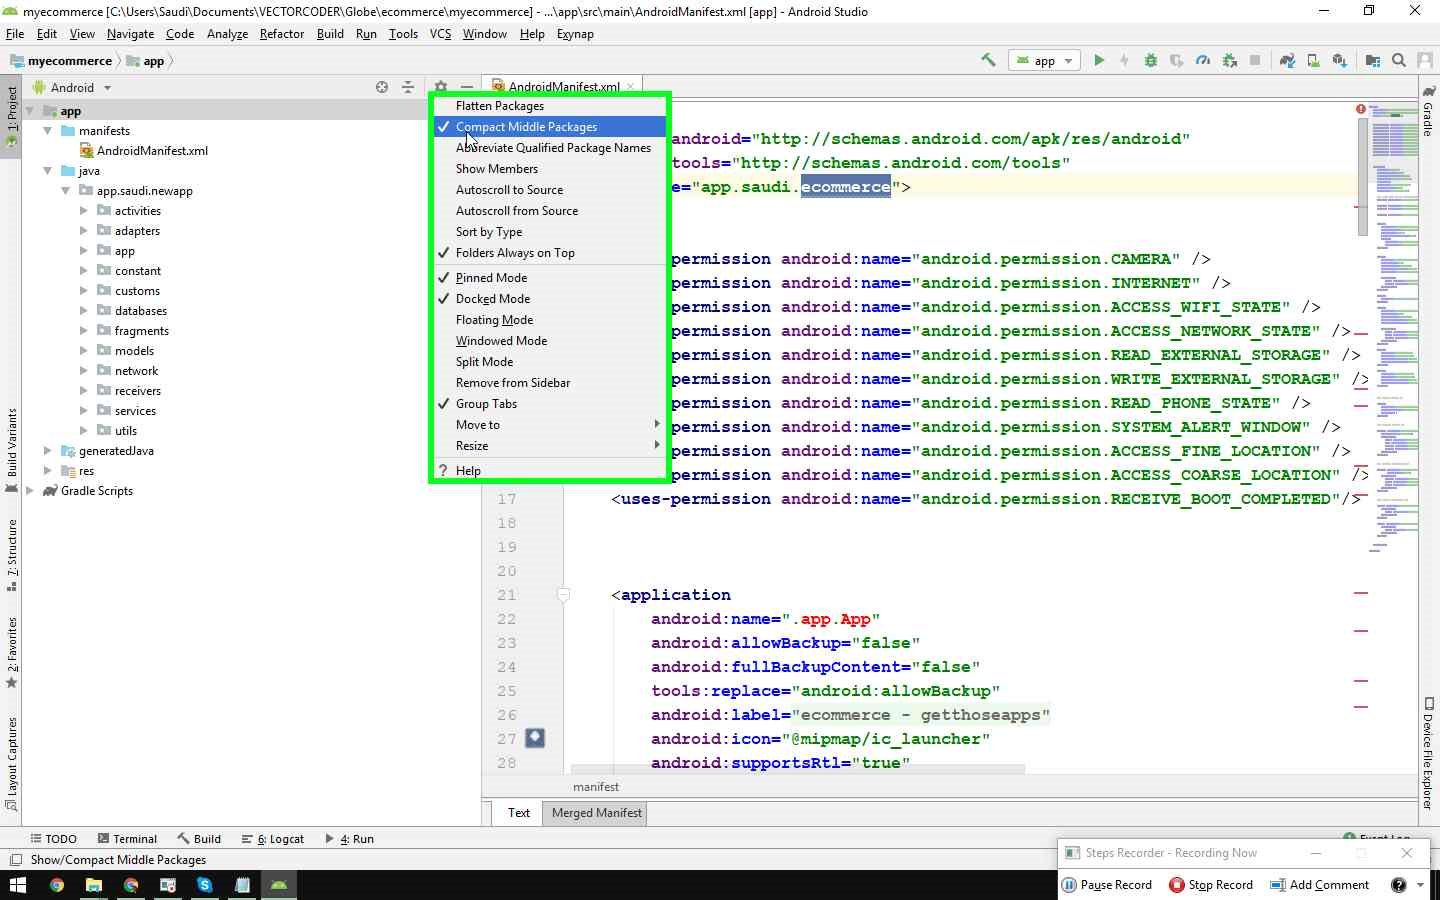The height and width of the screenshot is (900, 1440).
Task: Click the Project panel gear icon
Action: [x=441, y=87]
